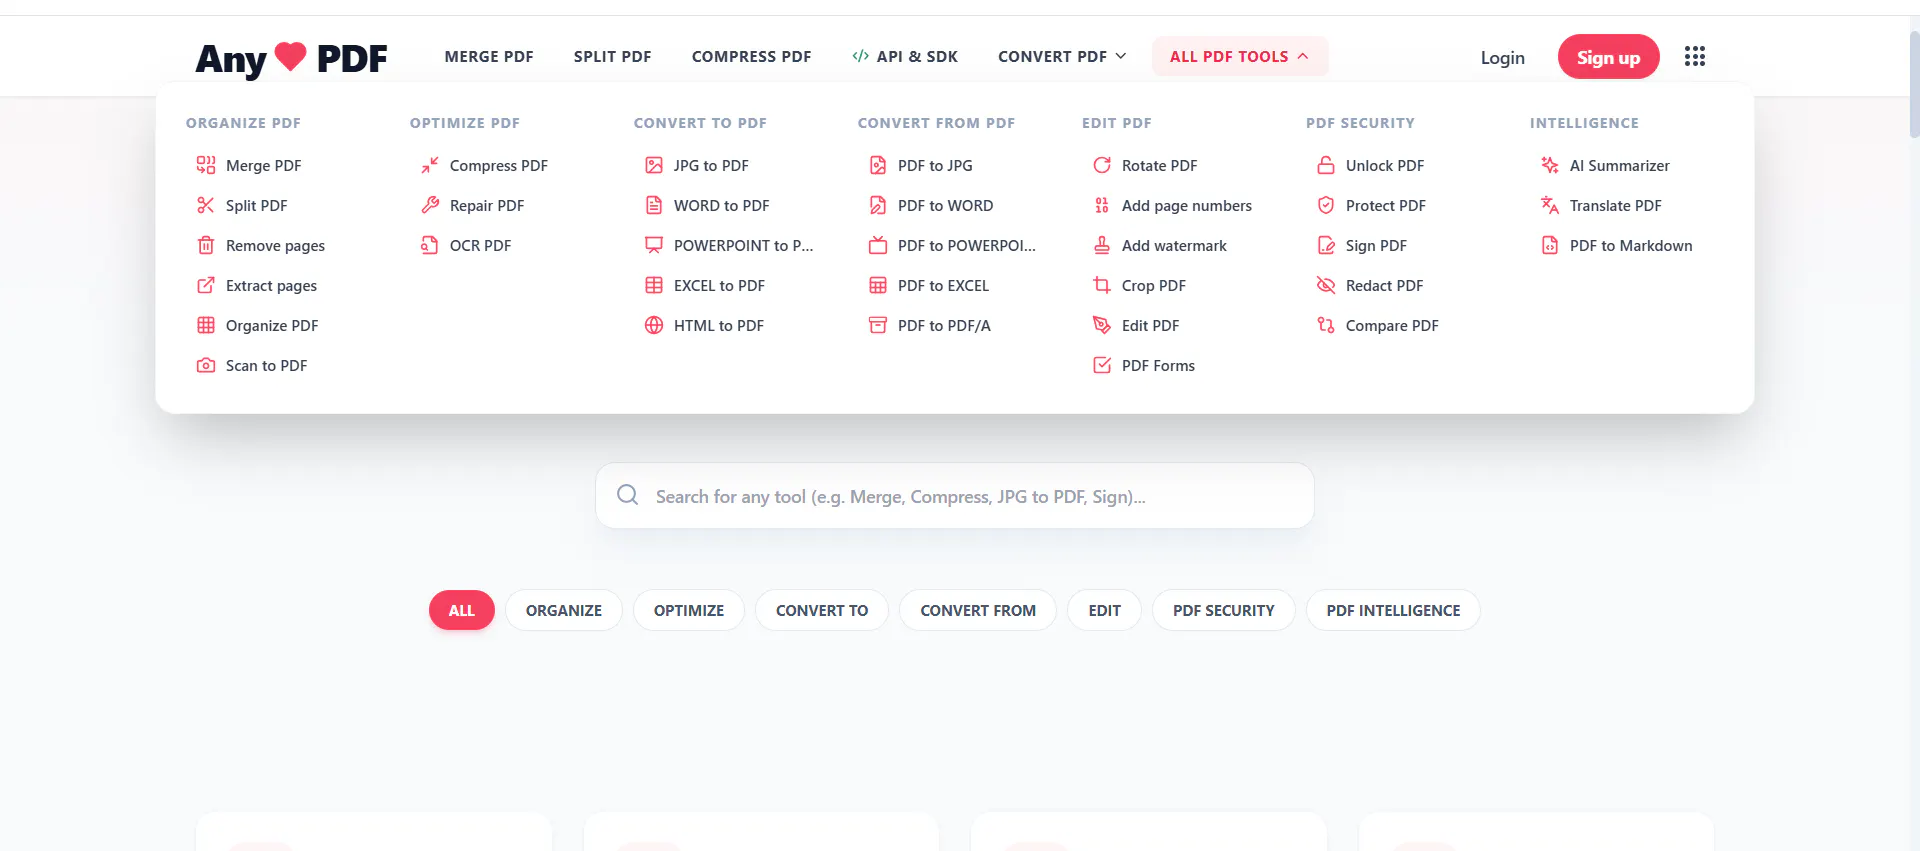Click the Rotate PDF circular arrow icon
Image resolution: width=1920 pixels, height=851 pixels.
pyautogui.click(x=1102, y=165)
